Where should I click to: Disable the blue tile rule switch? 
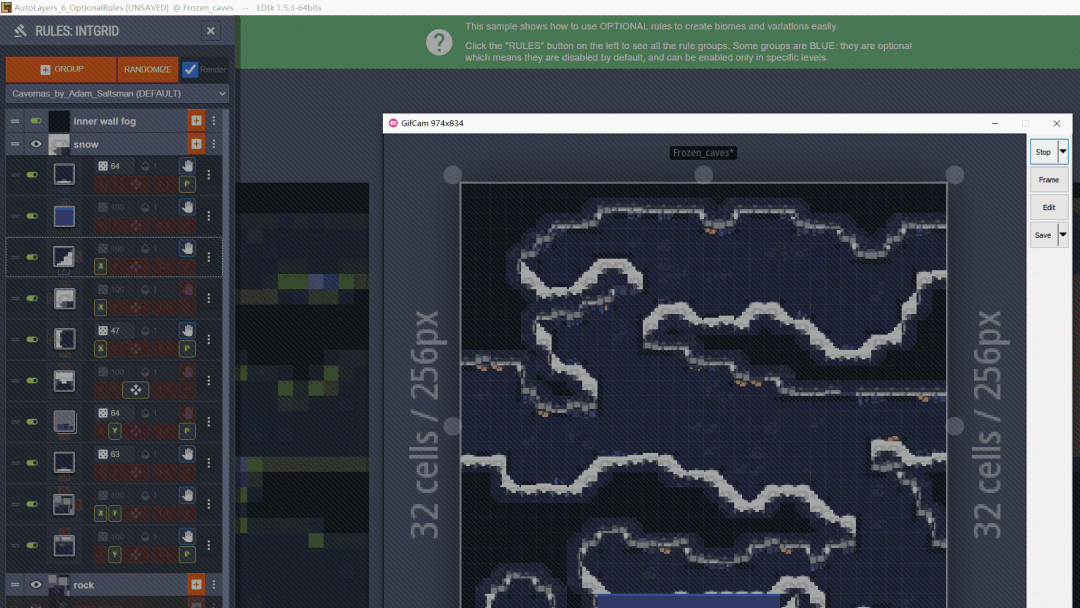pyautogui.click(x=32, y=216)
